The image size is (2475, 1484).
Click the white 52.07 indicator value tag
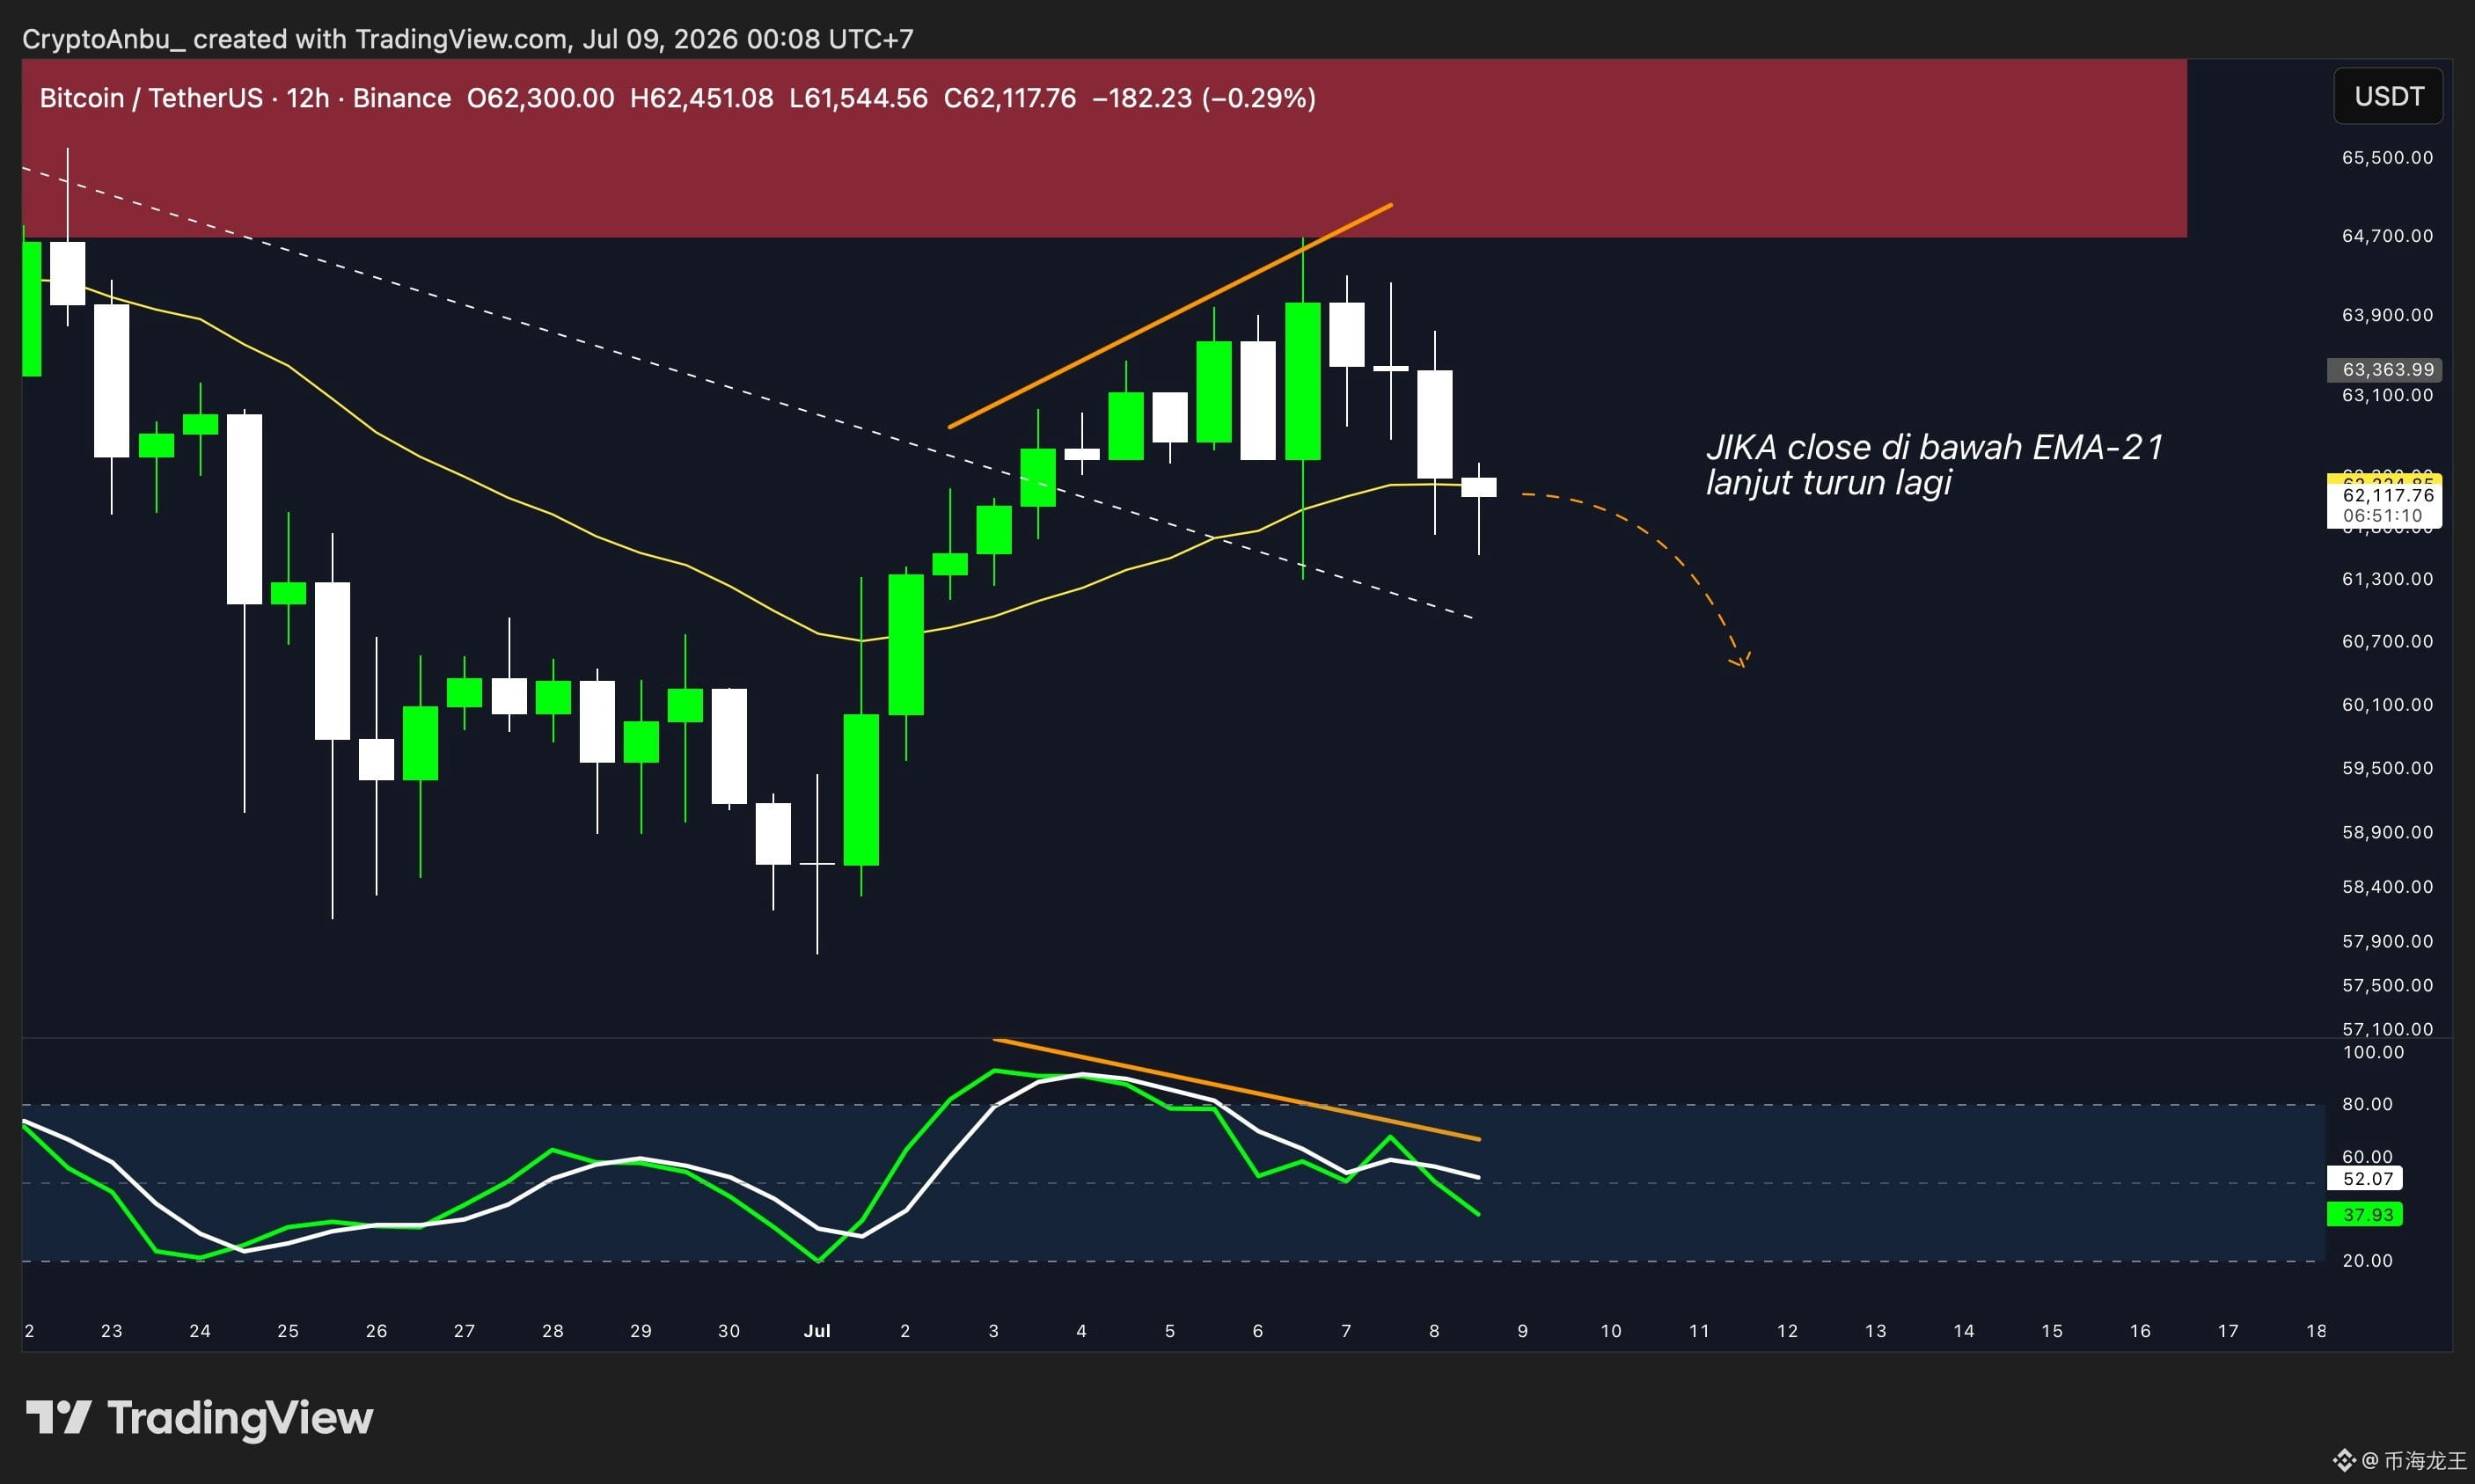(2365, 1179)
